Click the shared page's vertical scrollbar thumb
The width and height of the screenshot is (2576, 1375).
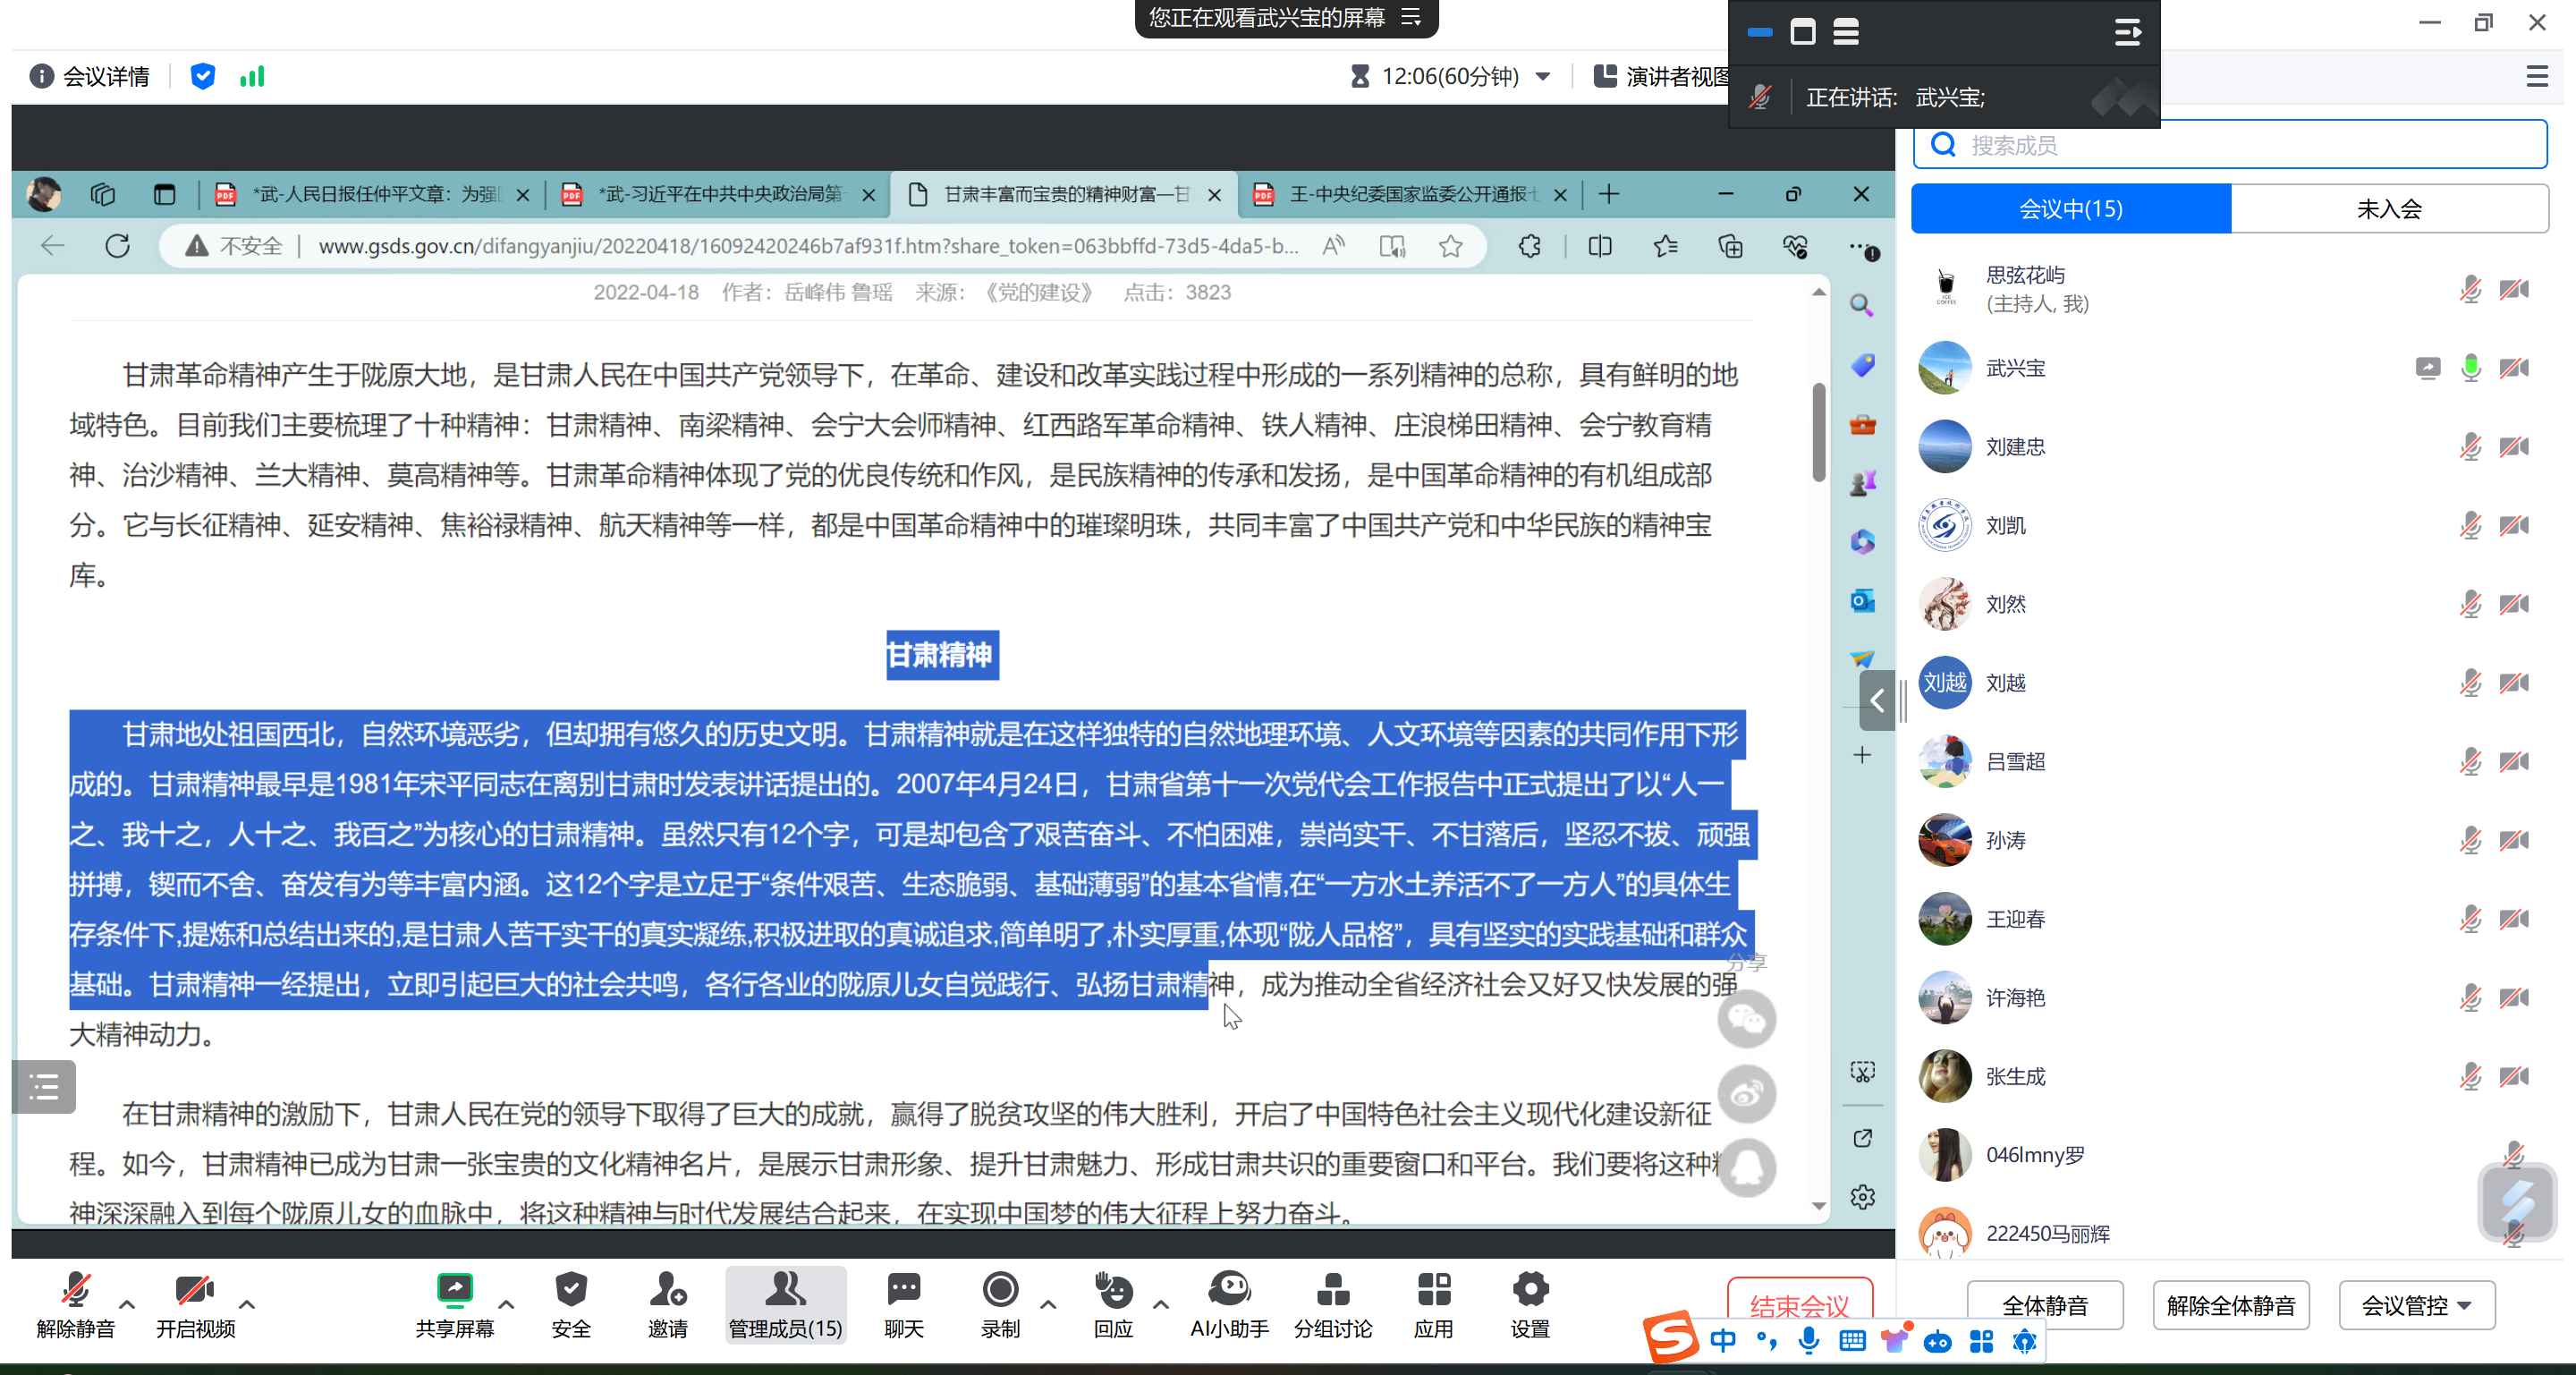(1818, 432)
